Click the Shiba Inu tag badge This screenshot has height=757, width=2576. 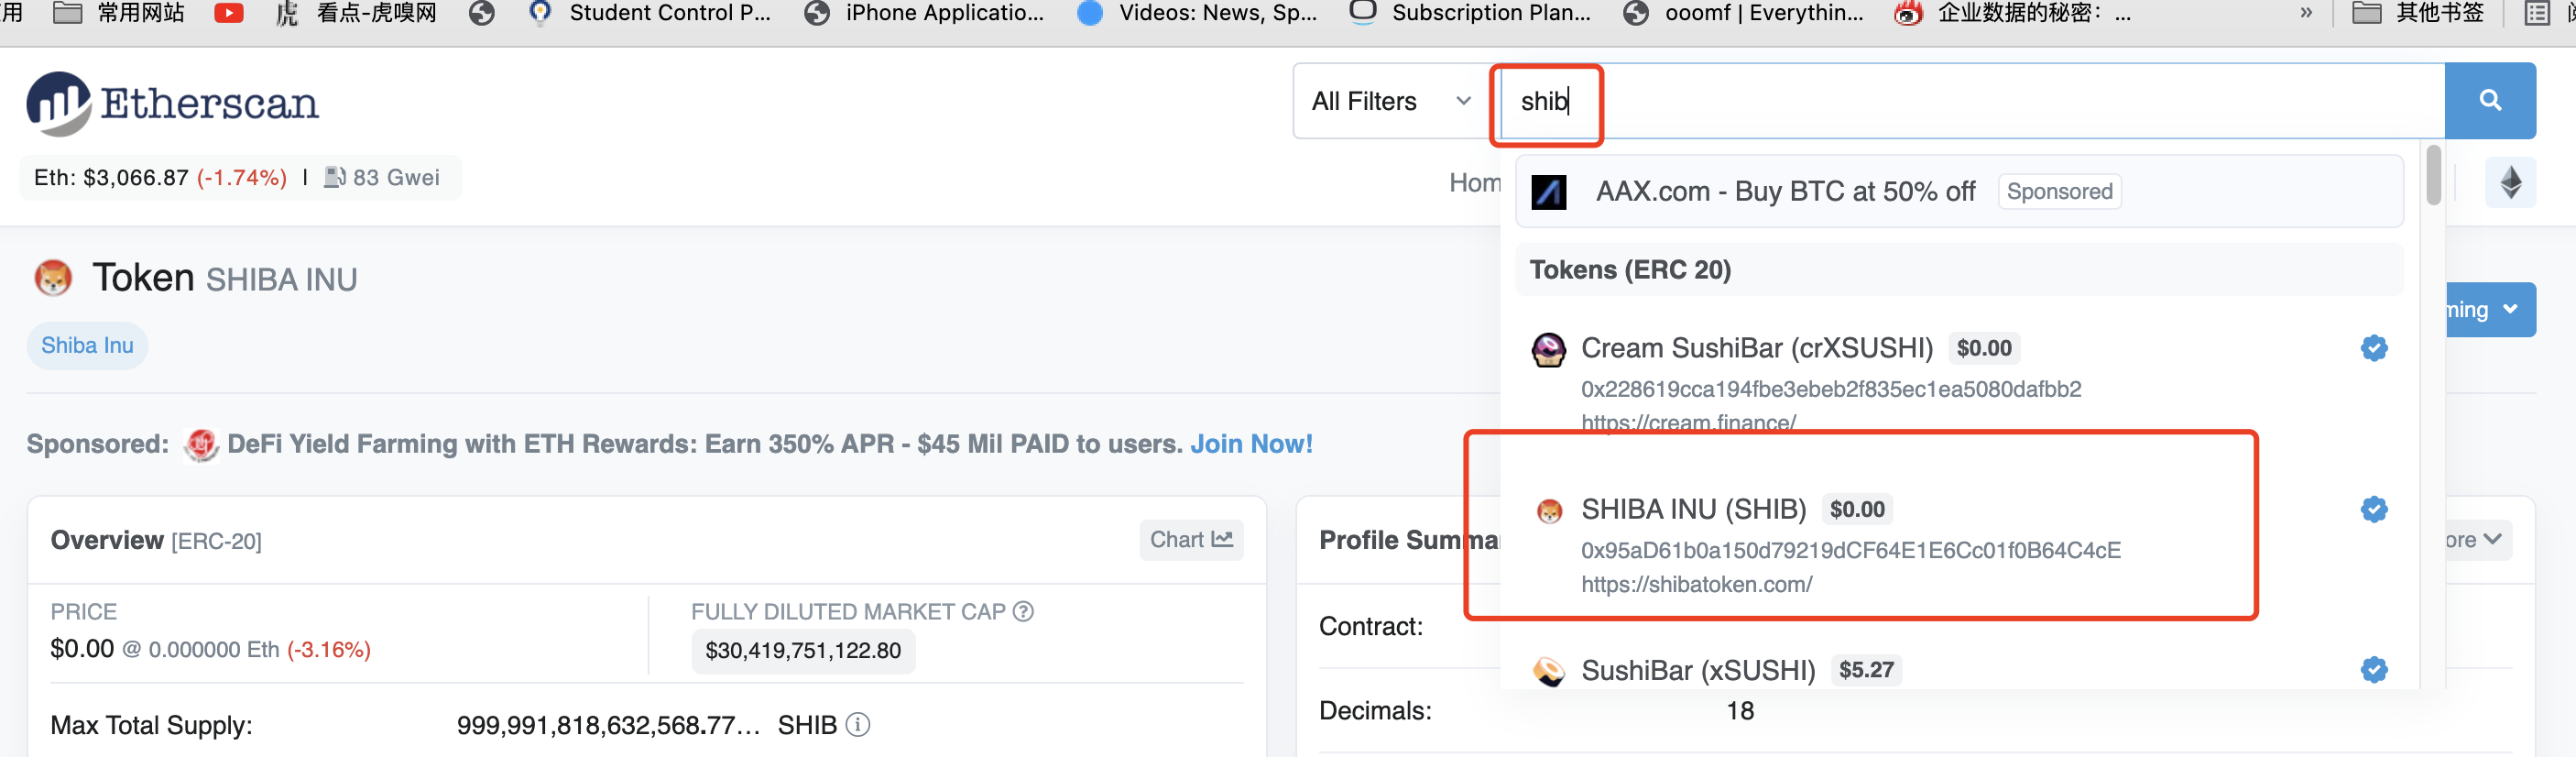87,346
